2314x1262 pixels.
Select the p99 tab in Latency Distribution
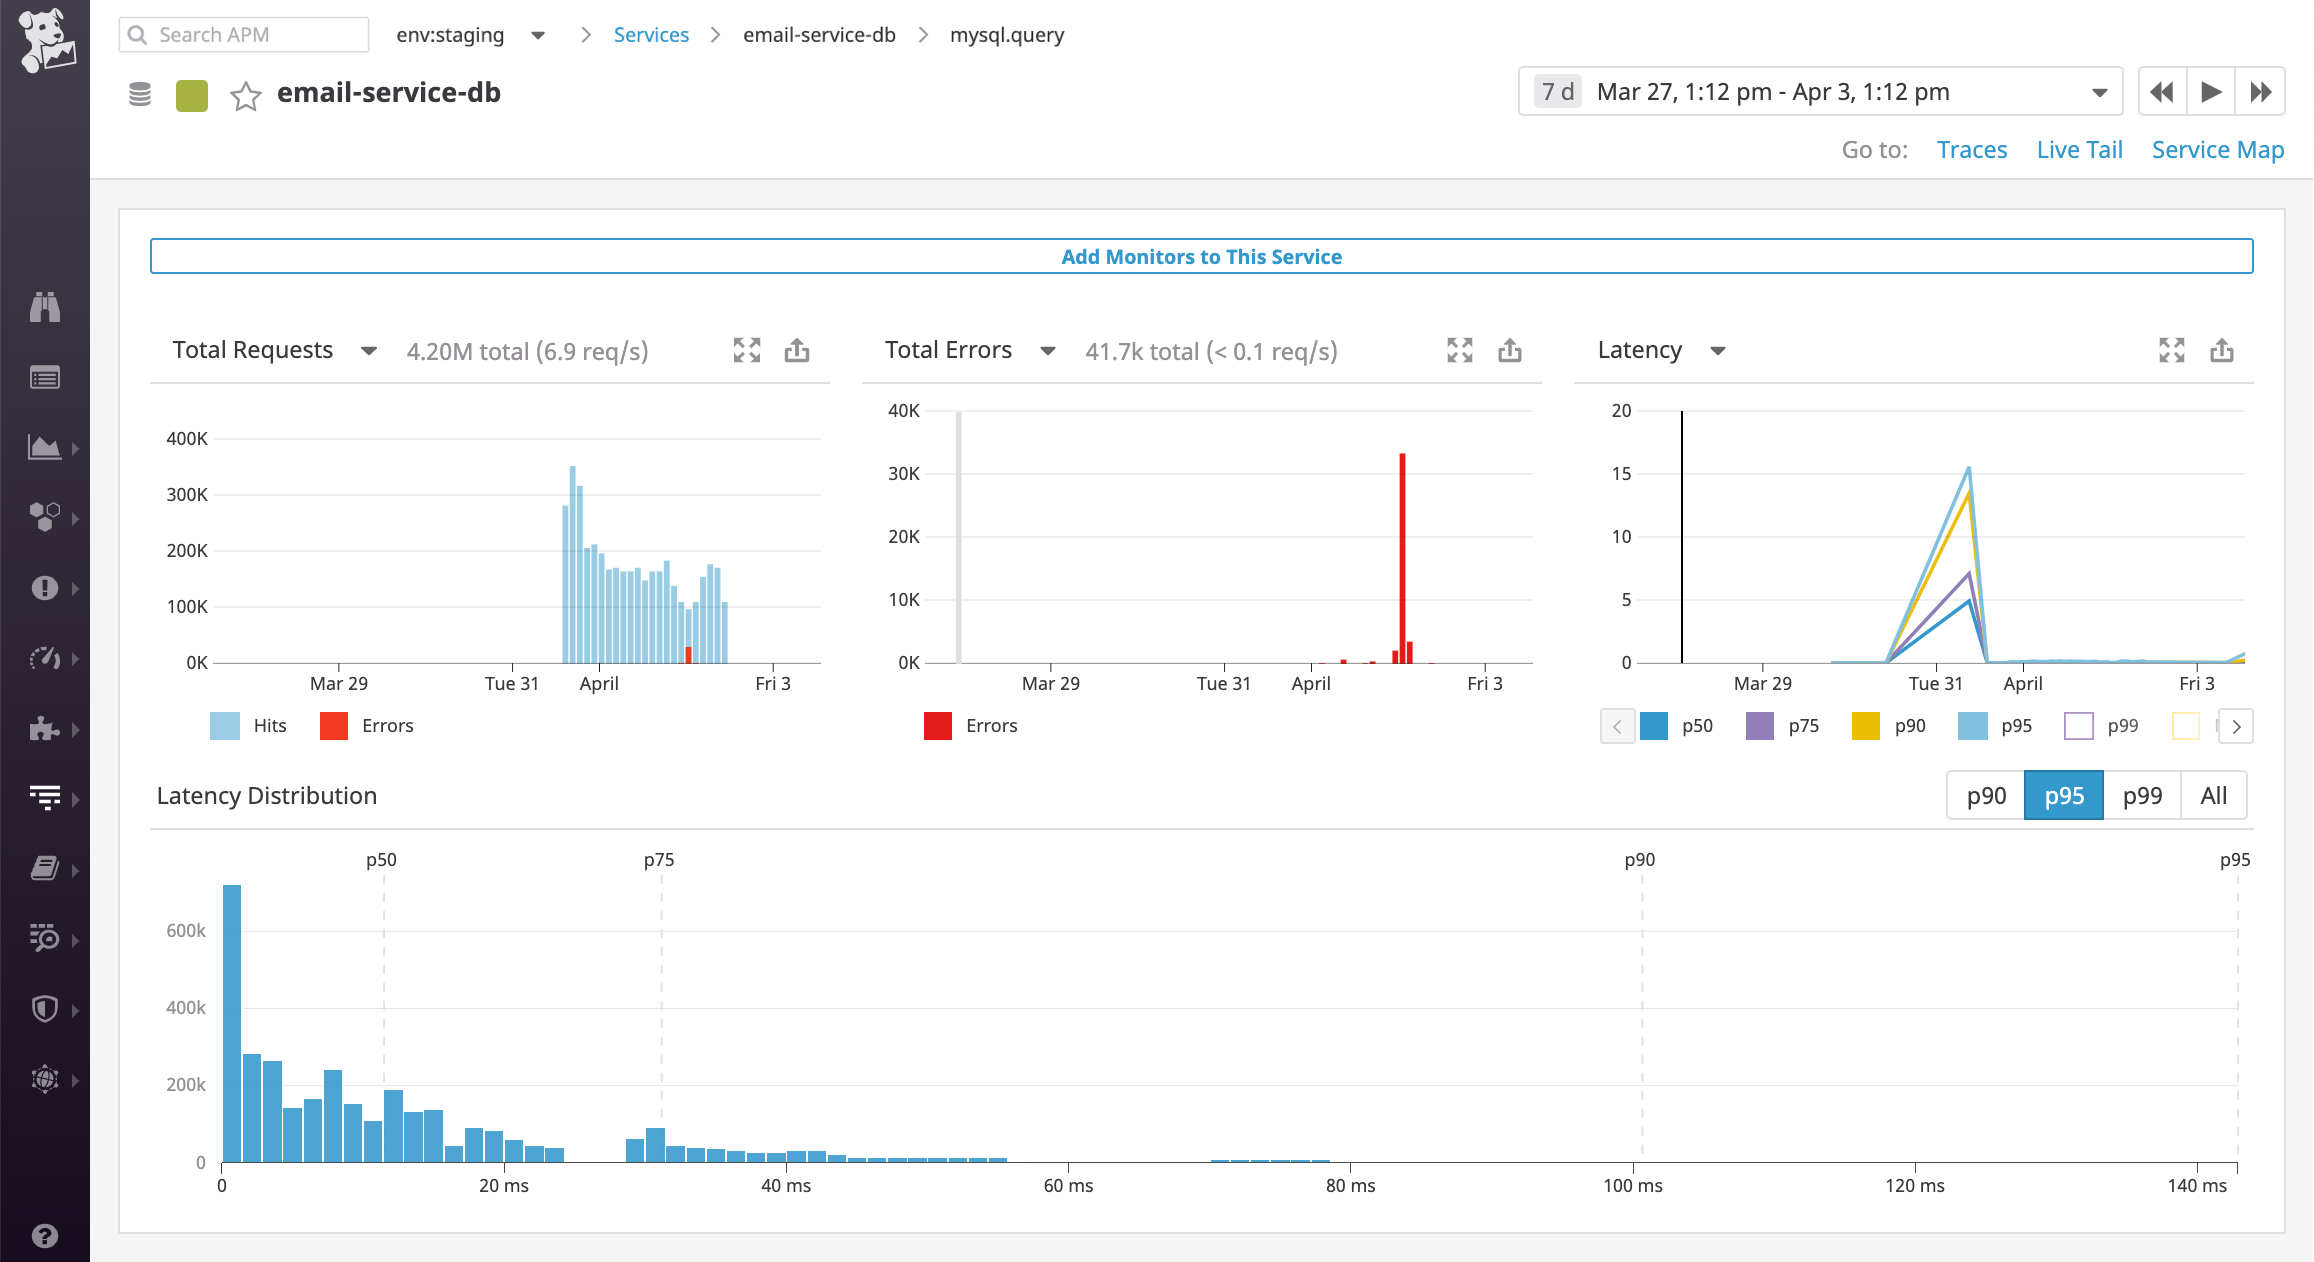pyautogui.click(x=2142, y=794)
